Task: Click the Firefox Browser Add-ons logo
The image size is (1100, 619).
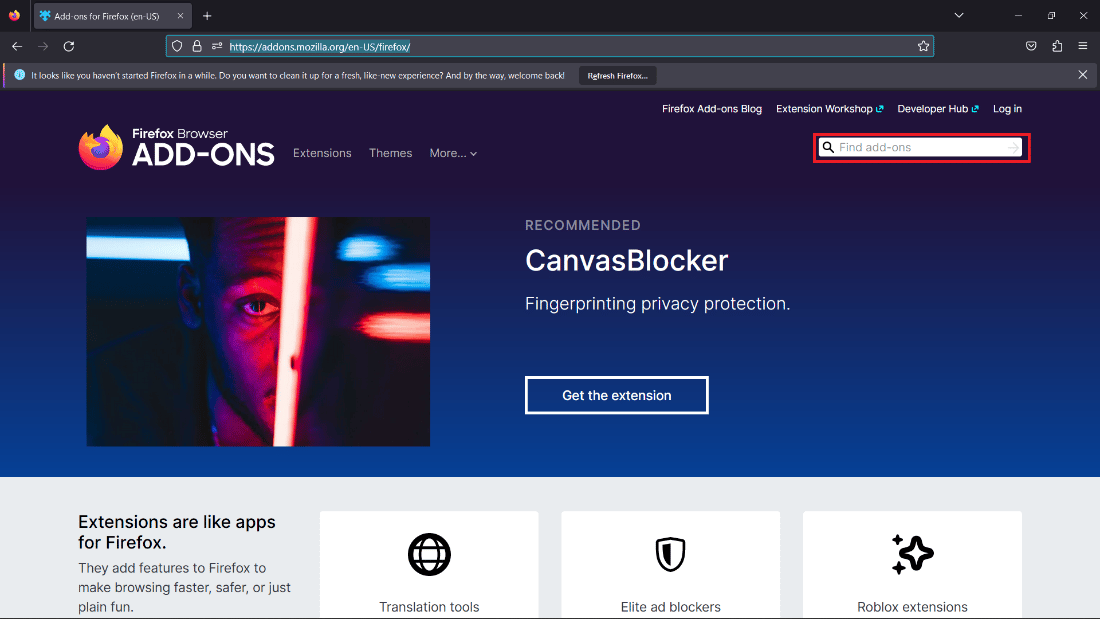Action: point(176,146)
